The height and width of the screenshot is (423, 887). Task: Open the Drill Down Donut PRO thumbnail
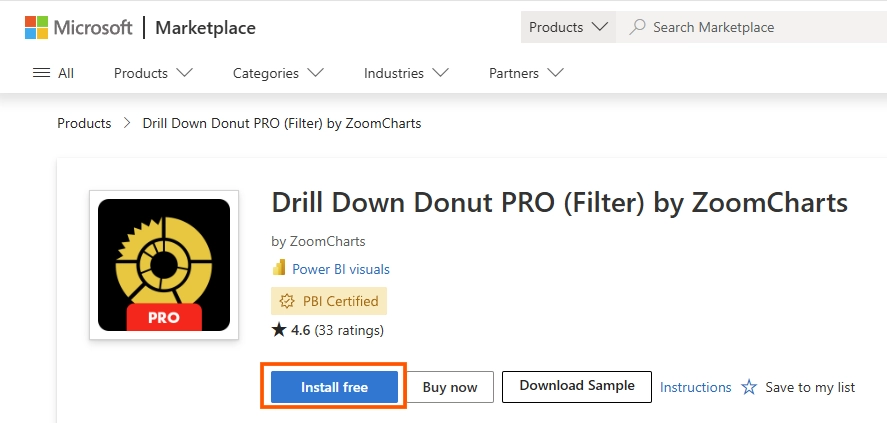(x=164, y=265)
